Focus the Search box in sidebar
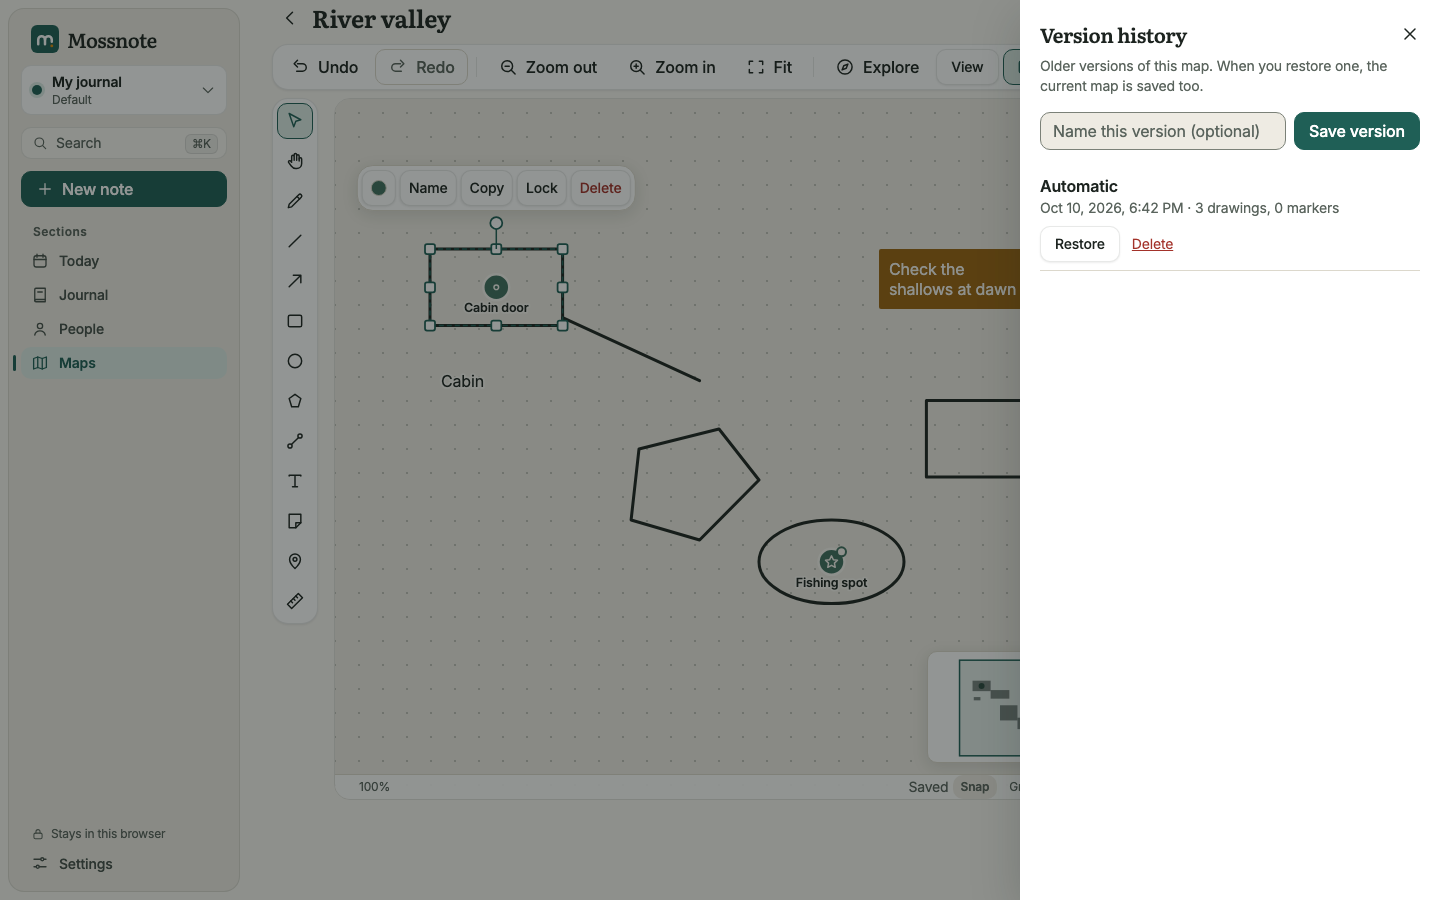The image size is (1440, 900). pos(124,143)
